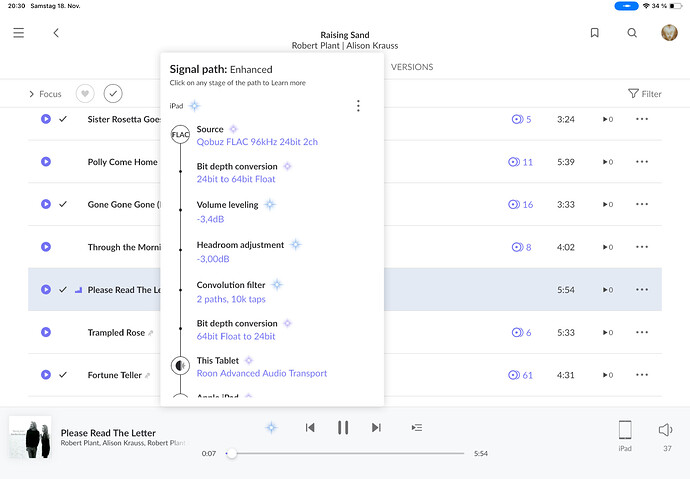This screenshot has width=690, height=479.
Task: Open more options for Gone Gone Gone
Action: (642, 204)
